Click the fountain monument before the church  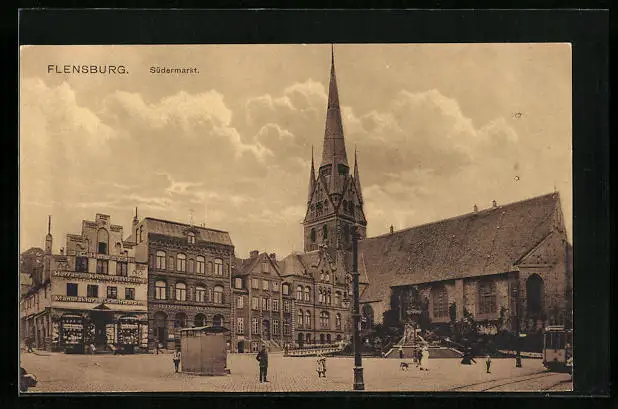[x=412, y=320]
